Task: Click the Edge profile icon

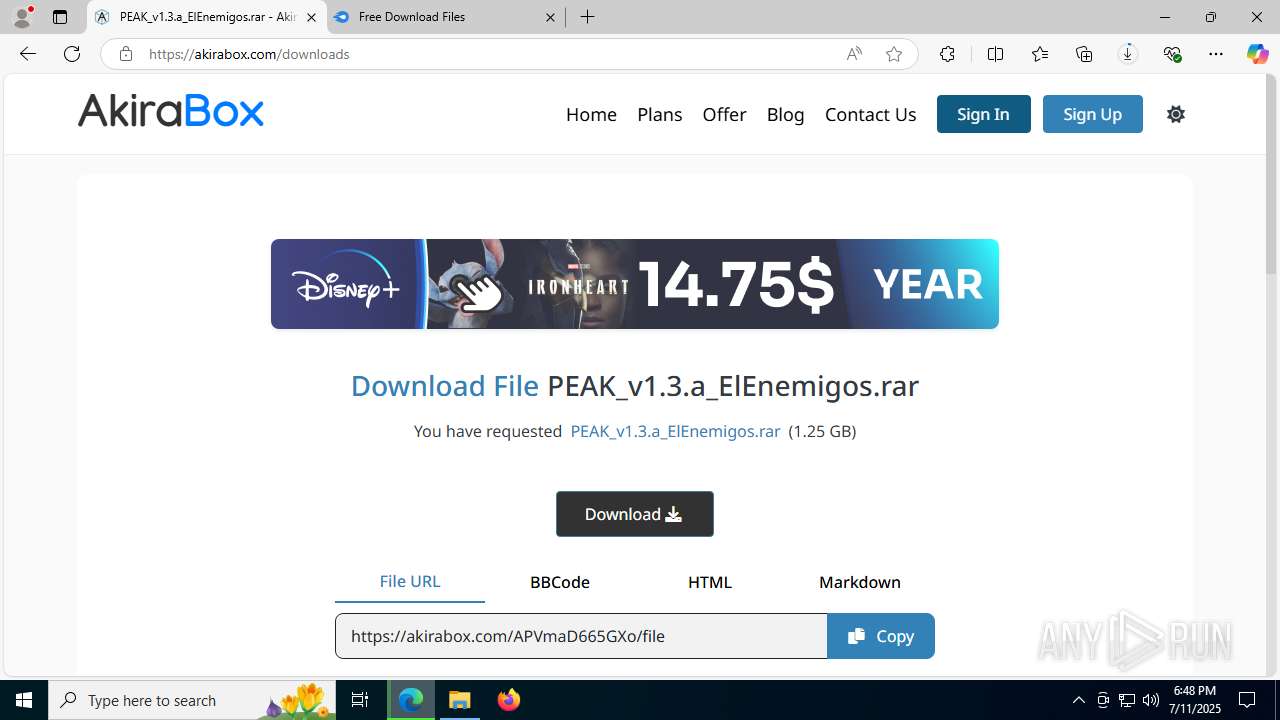Action: [22, 17]
